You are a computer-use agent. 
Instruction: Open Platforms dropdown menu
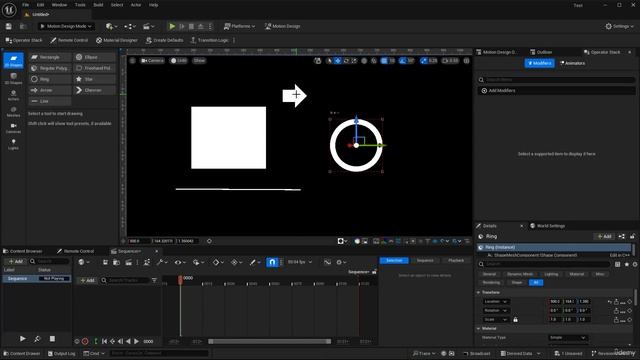[x=239, y=26]
